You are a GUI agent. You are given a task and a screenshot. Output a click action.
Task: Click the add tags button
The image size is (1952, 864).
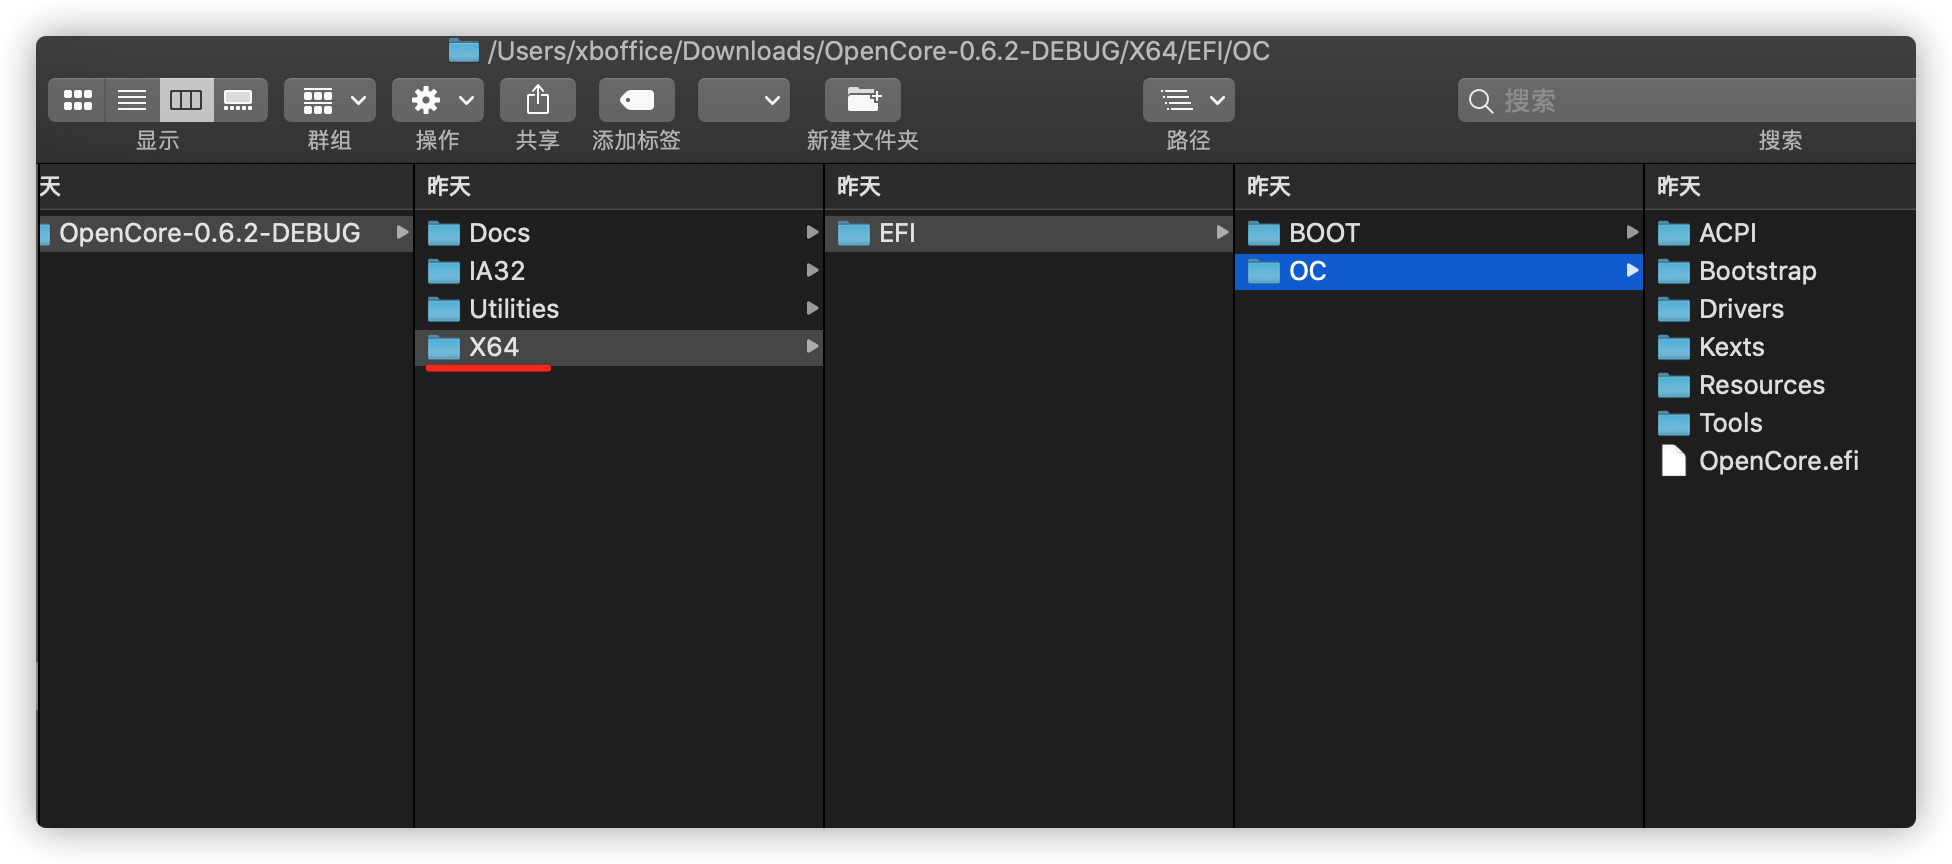click(637, 100)
